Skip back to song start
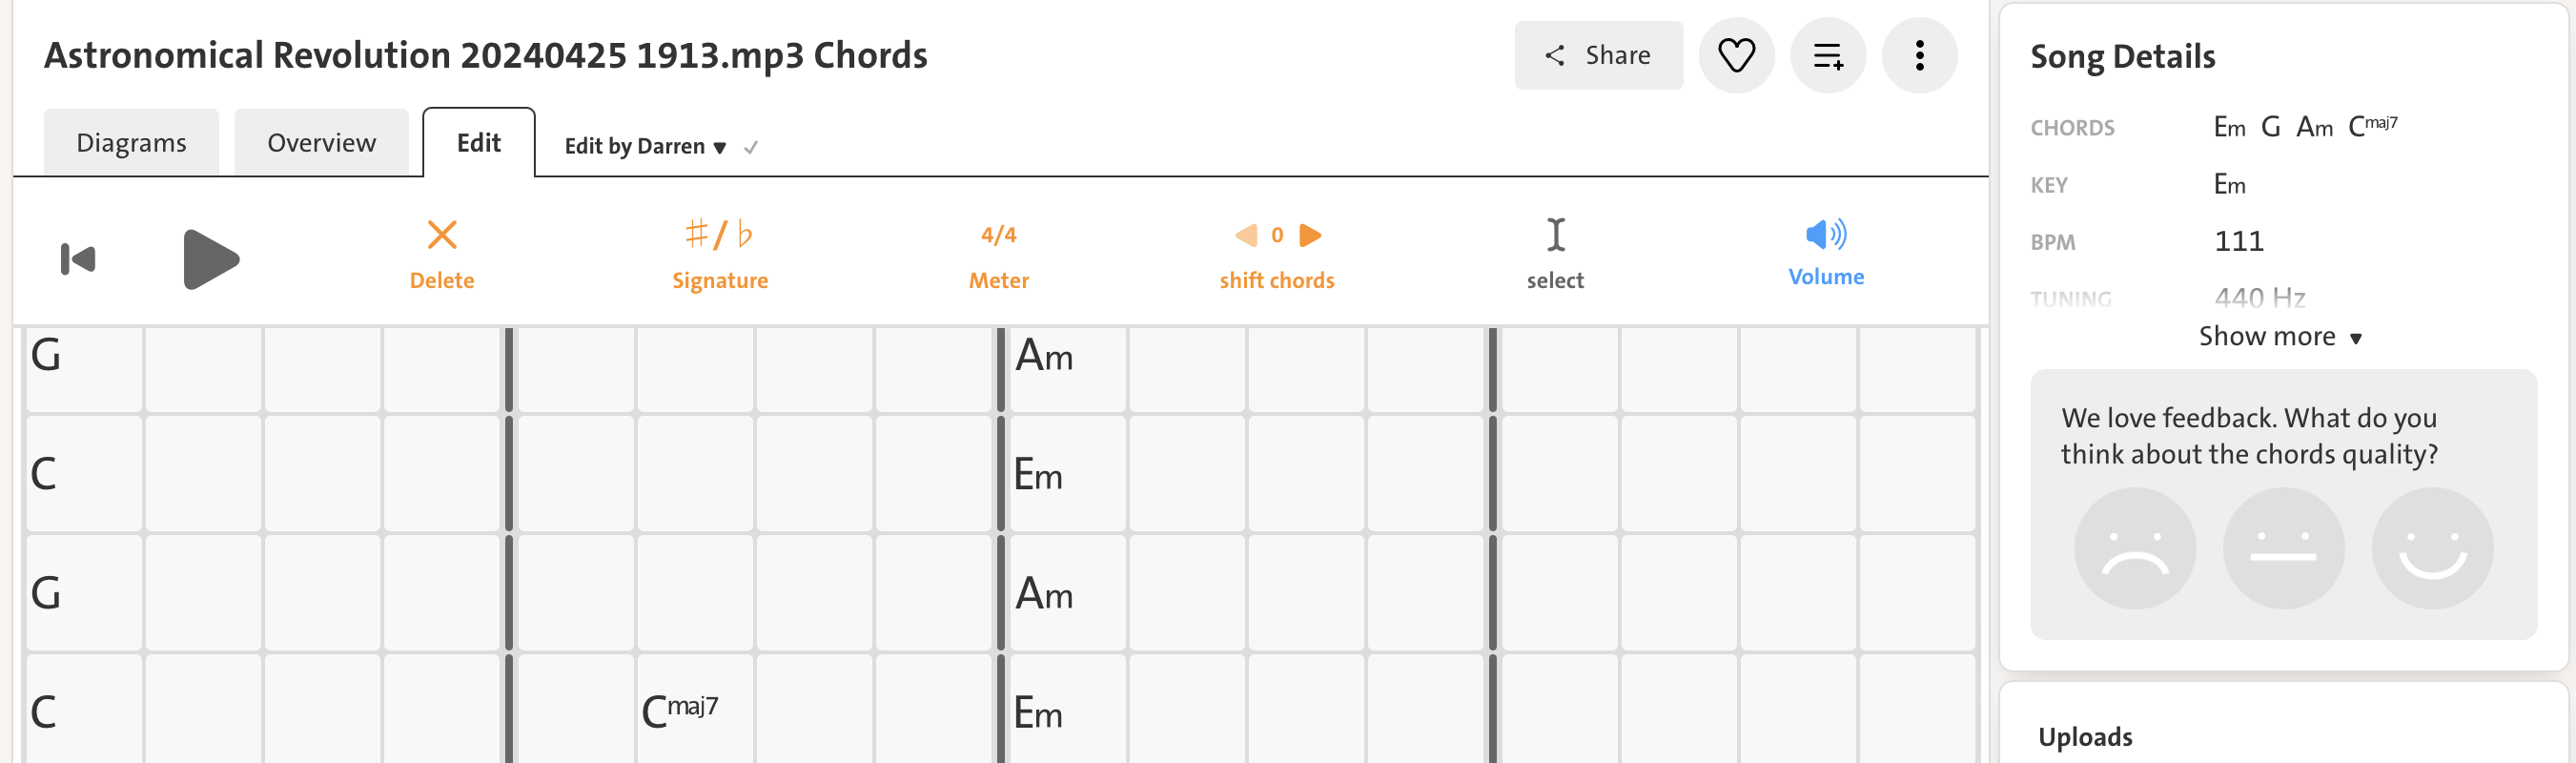The height and width of the screenshot is (763, 2576). click(78, 259)
